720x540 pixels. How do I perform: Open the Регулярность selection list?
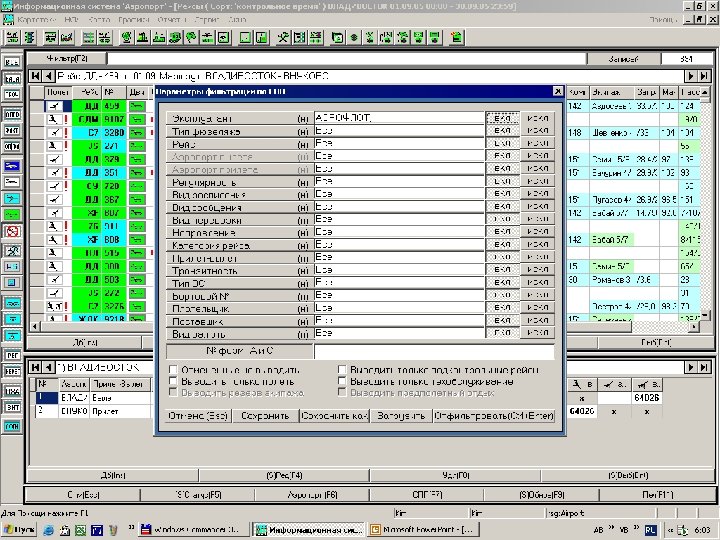click(x=240, y=182)
